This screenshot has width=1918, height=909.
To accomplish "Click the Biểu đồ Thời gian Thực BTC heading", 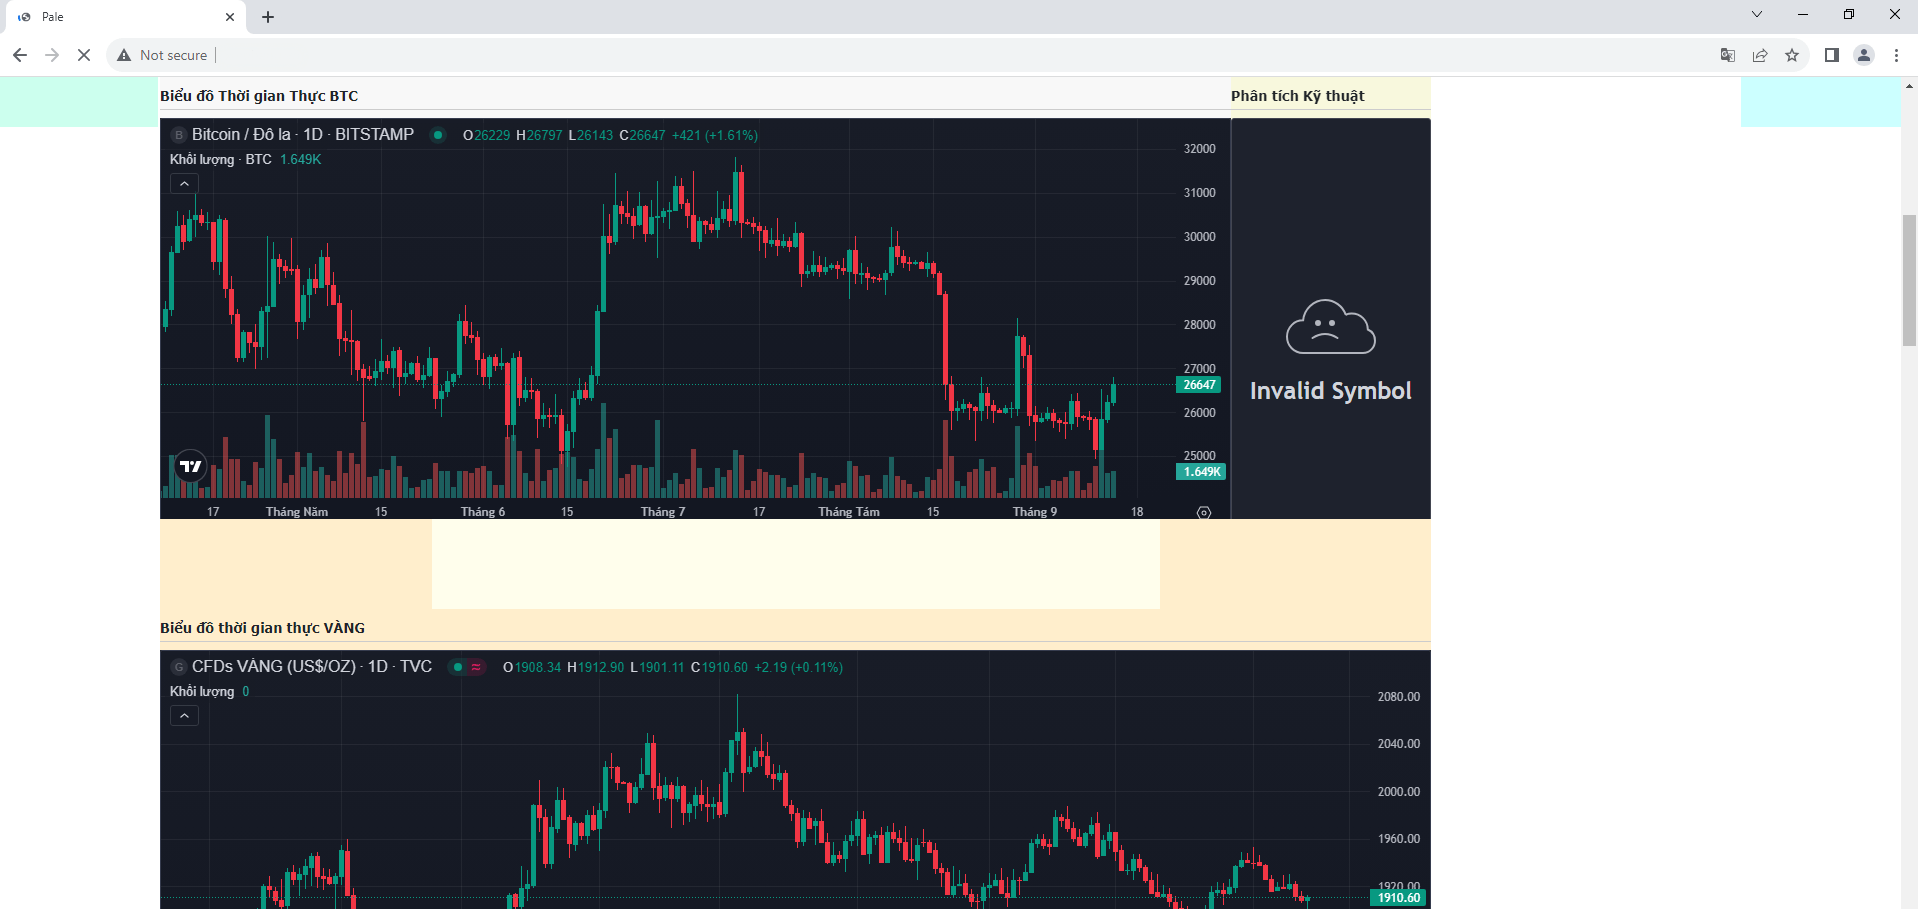I will click(x=259, y=96).
